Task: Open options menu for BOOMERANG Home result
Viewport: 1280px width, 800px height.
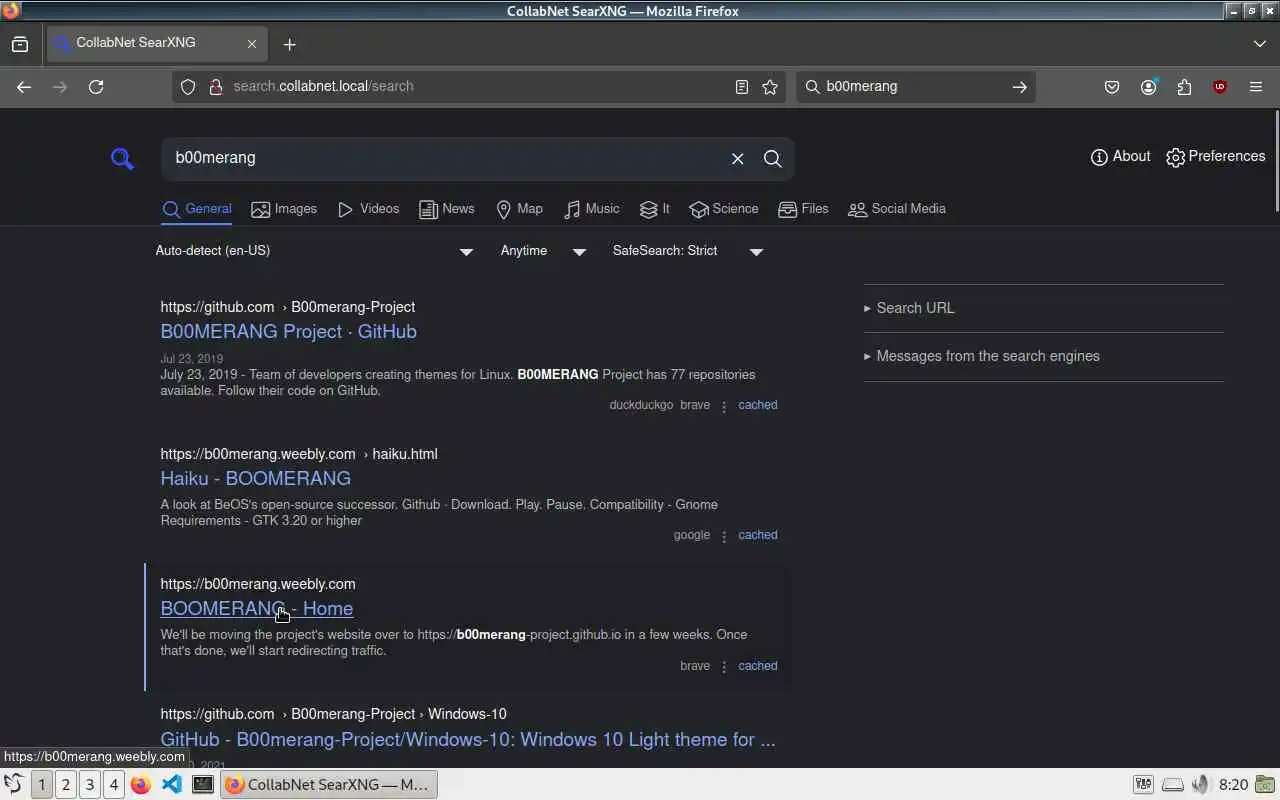Action: click(x=724, y=667)
